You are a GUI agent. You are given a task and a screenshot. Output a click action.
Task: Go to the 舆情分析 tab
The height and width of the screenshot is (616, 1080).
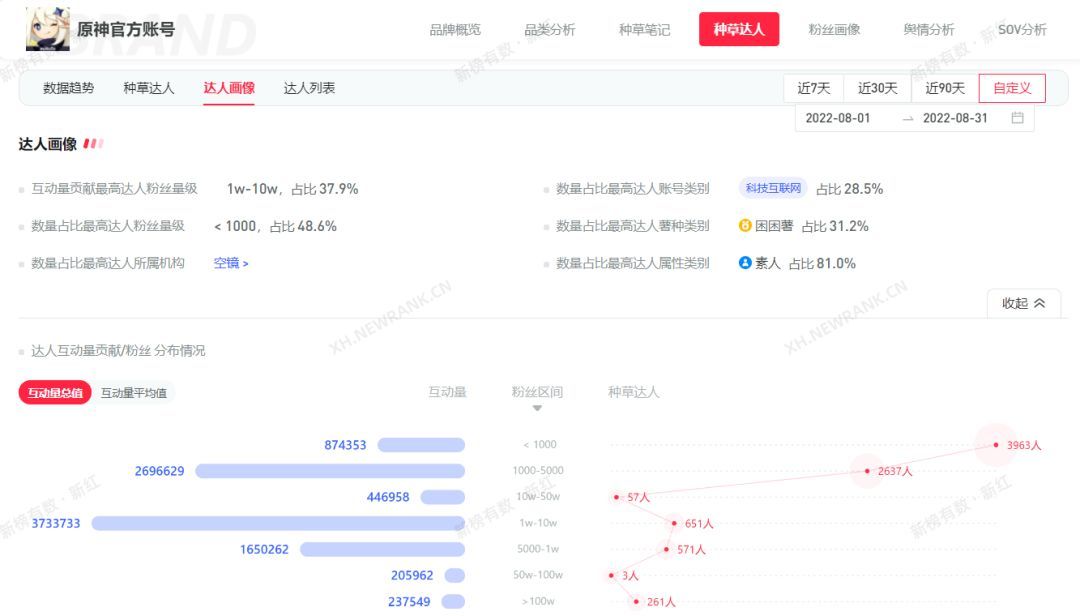pyautogui.click(x=928, y=30)
